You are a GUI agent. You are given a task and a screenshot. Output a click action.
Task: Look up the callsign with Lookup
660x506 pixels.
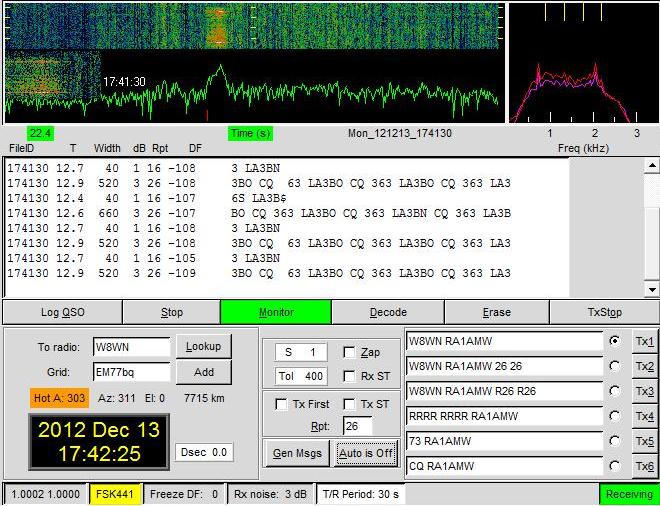coord(204,346)
